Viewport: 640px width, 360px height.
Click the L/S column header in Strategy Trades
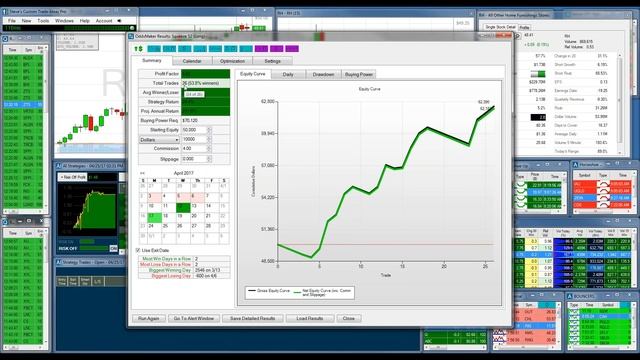tap(98, 281)
